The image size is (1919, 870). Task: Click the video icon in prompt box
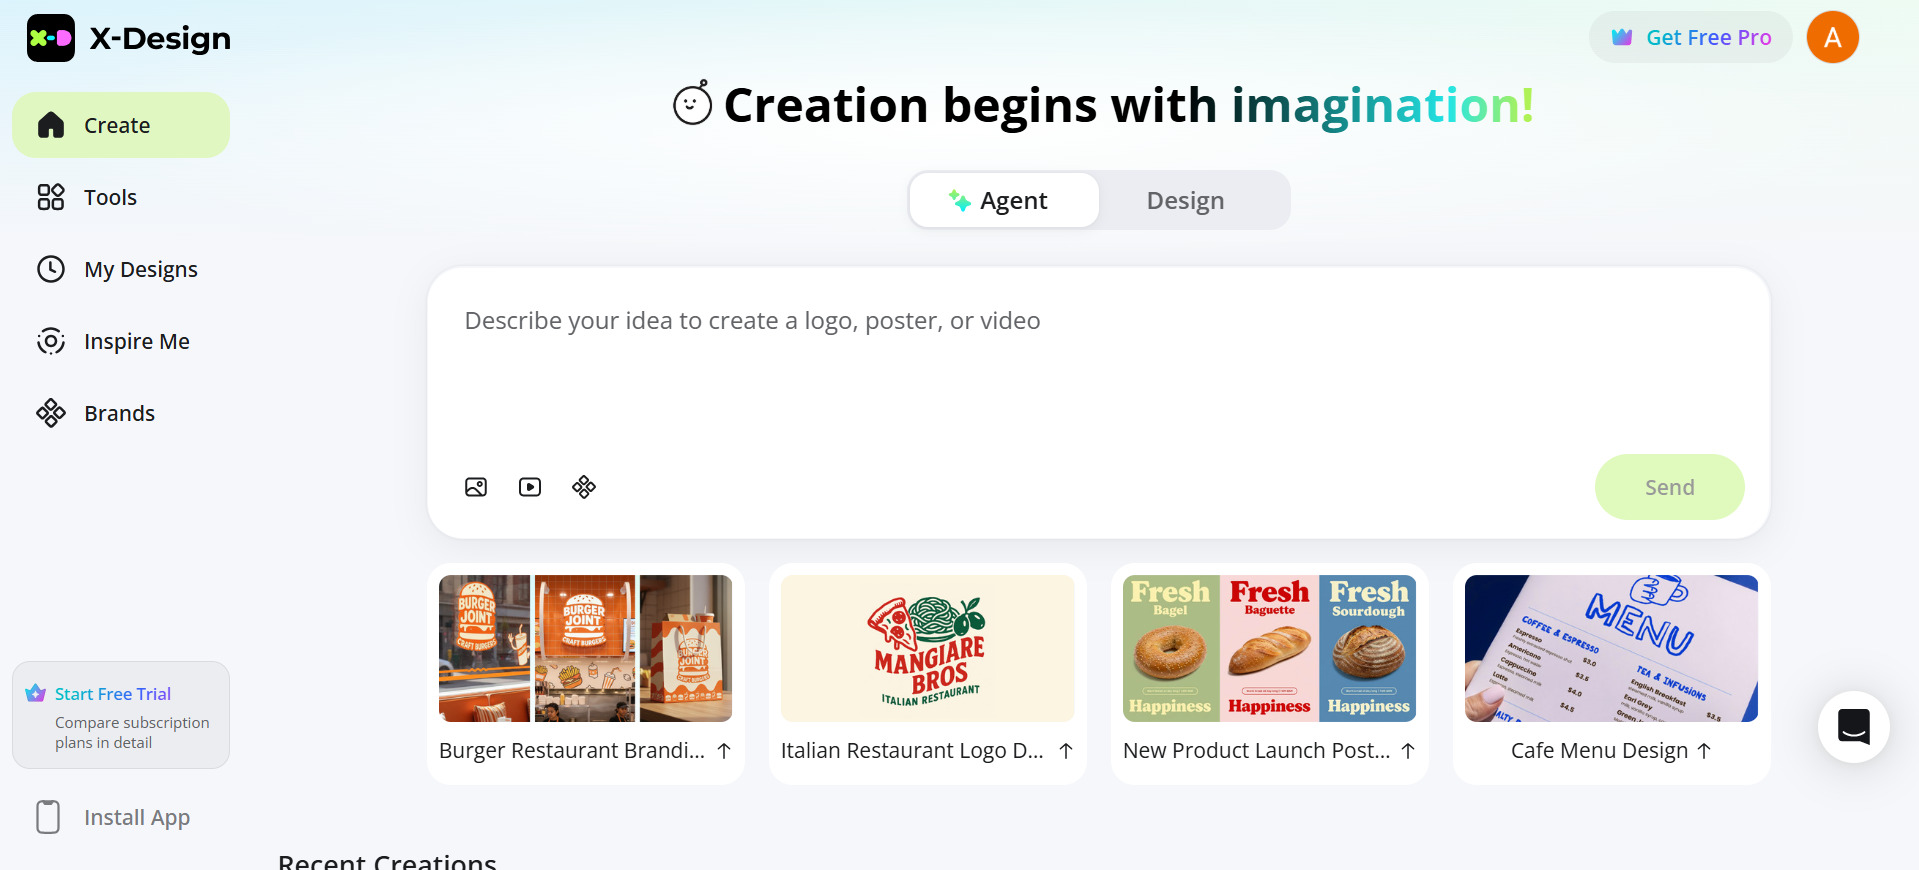530,487
